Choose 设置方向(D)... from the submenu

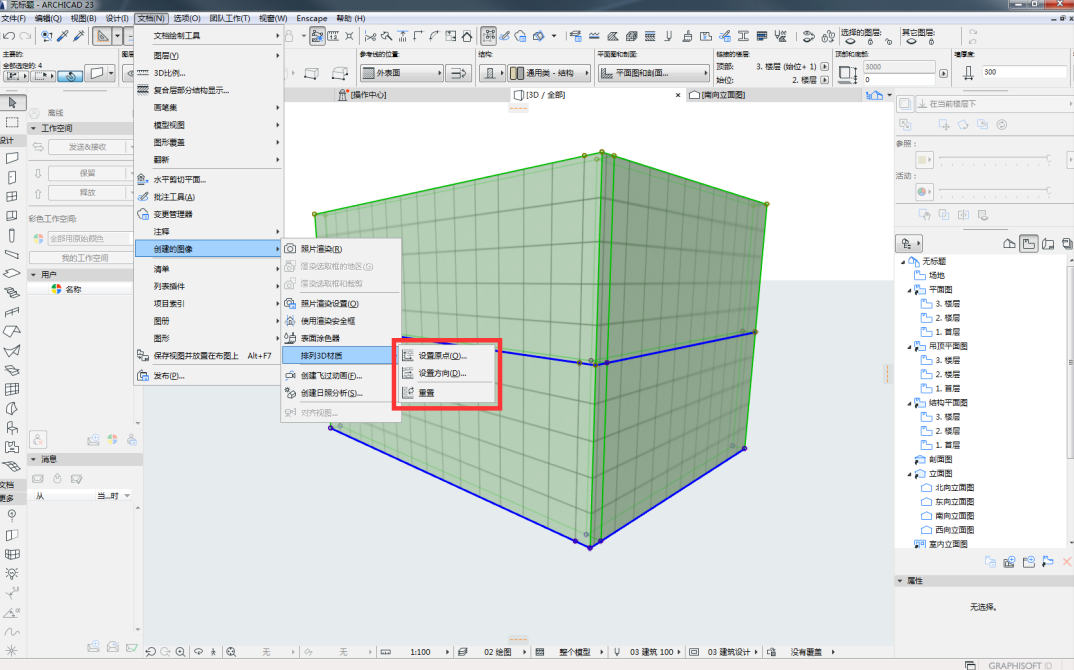pos(447,373)
